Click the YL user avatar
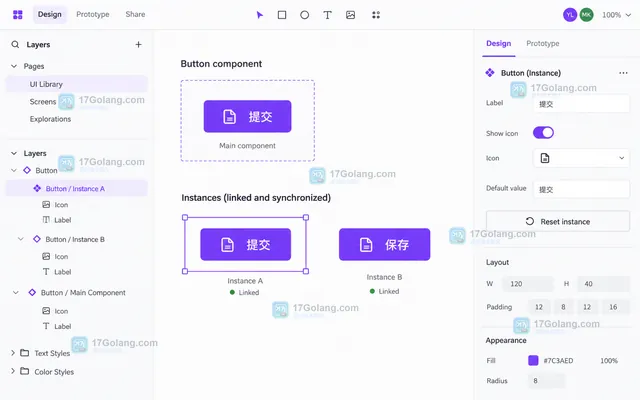The height and width of the screenshot is (400, 640). point(570,15)
